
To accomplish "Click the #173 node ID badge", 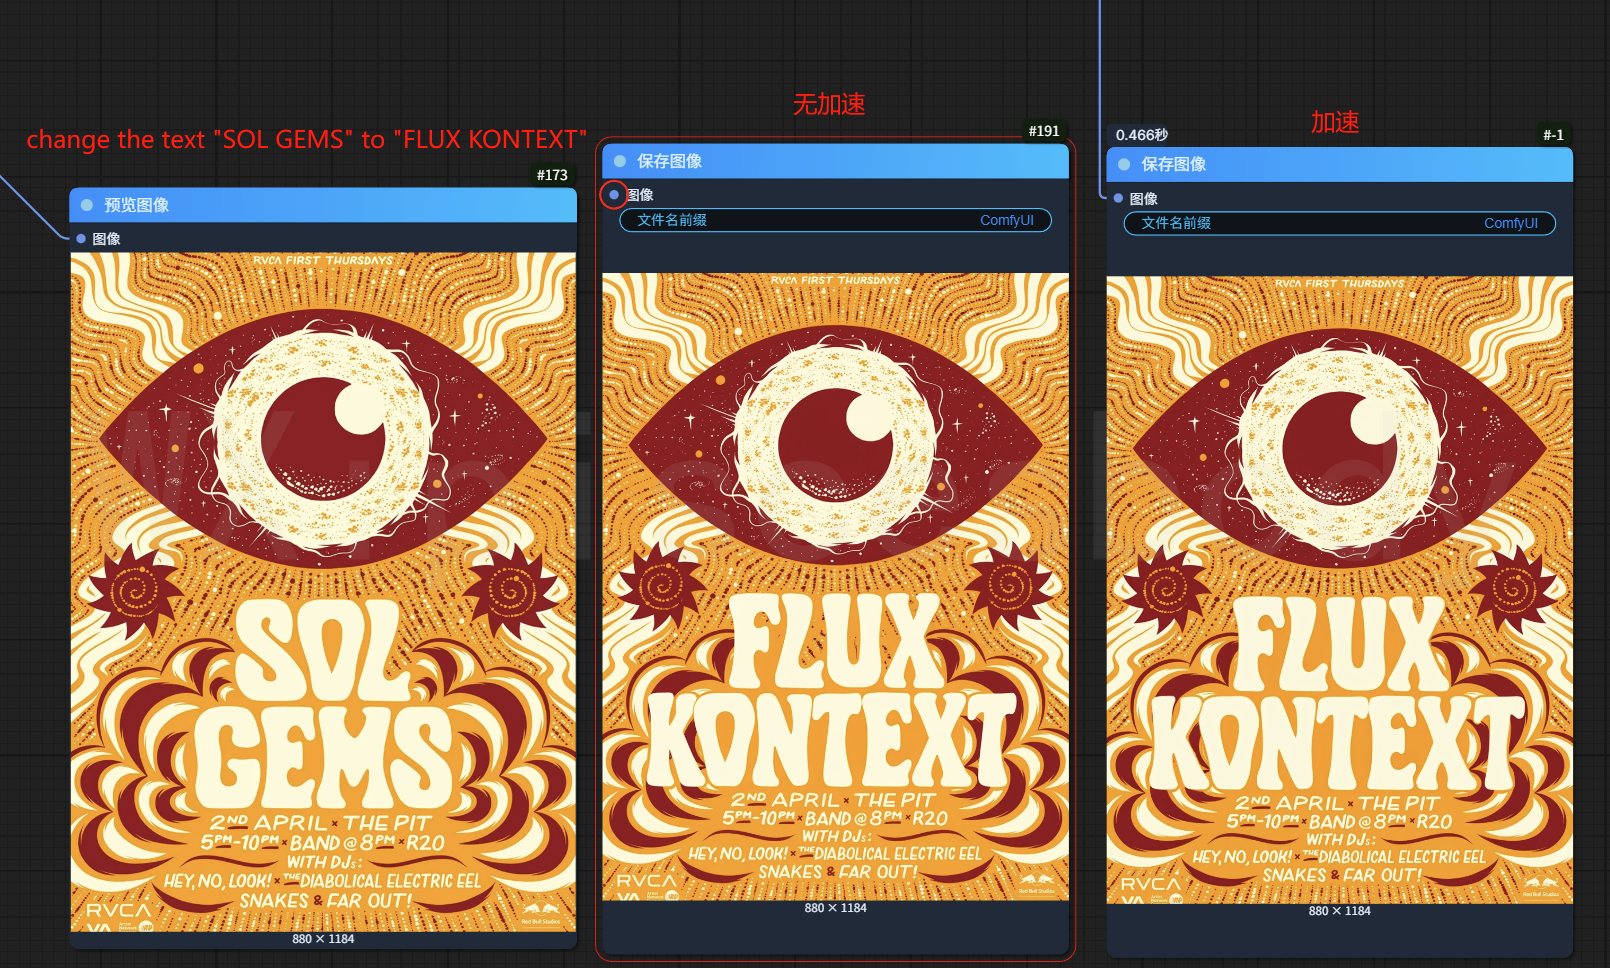I will 552,175.
